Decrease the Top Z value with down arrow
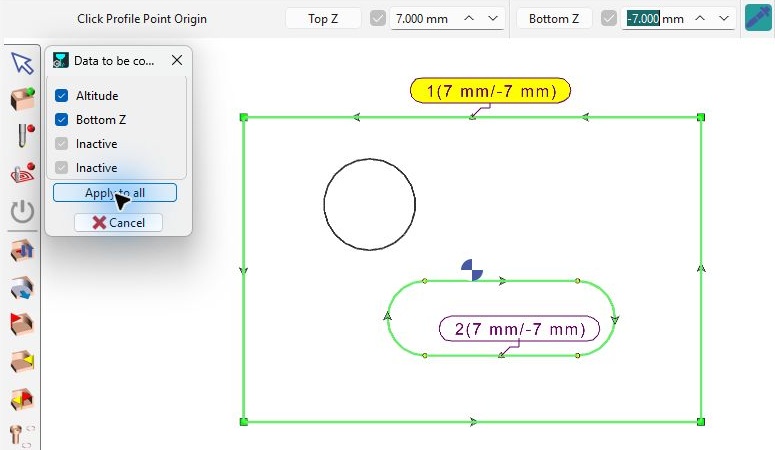The image size is (775, 450). point(493,18)
